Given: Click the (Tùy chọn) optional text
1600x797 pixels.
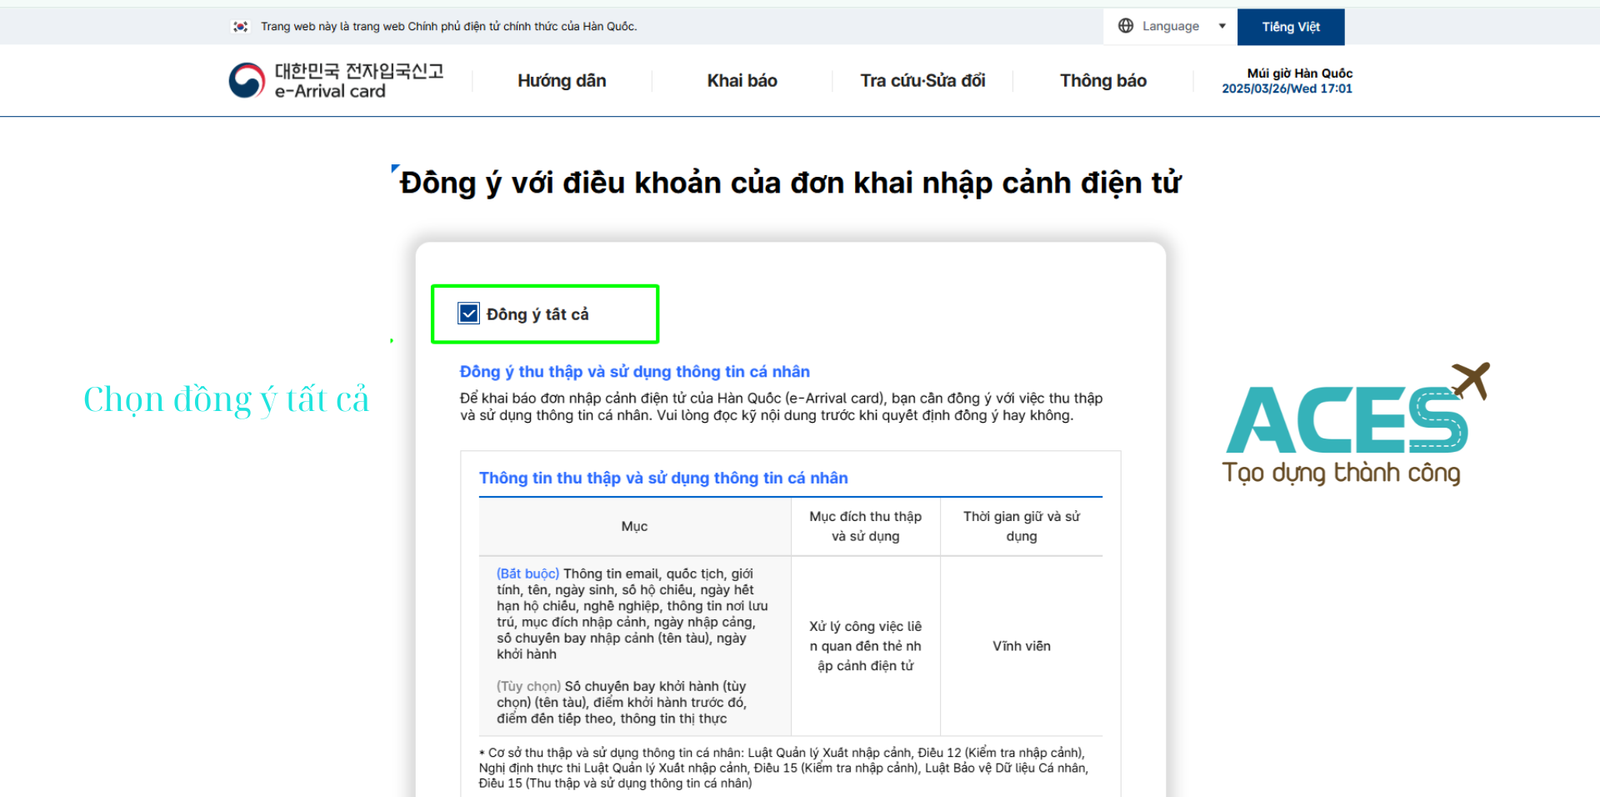Looking at the screenshot, I should [529, 686].
